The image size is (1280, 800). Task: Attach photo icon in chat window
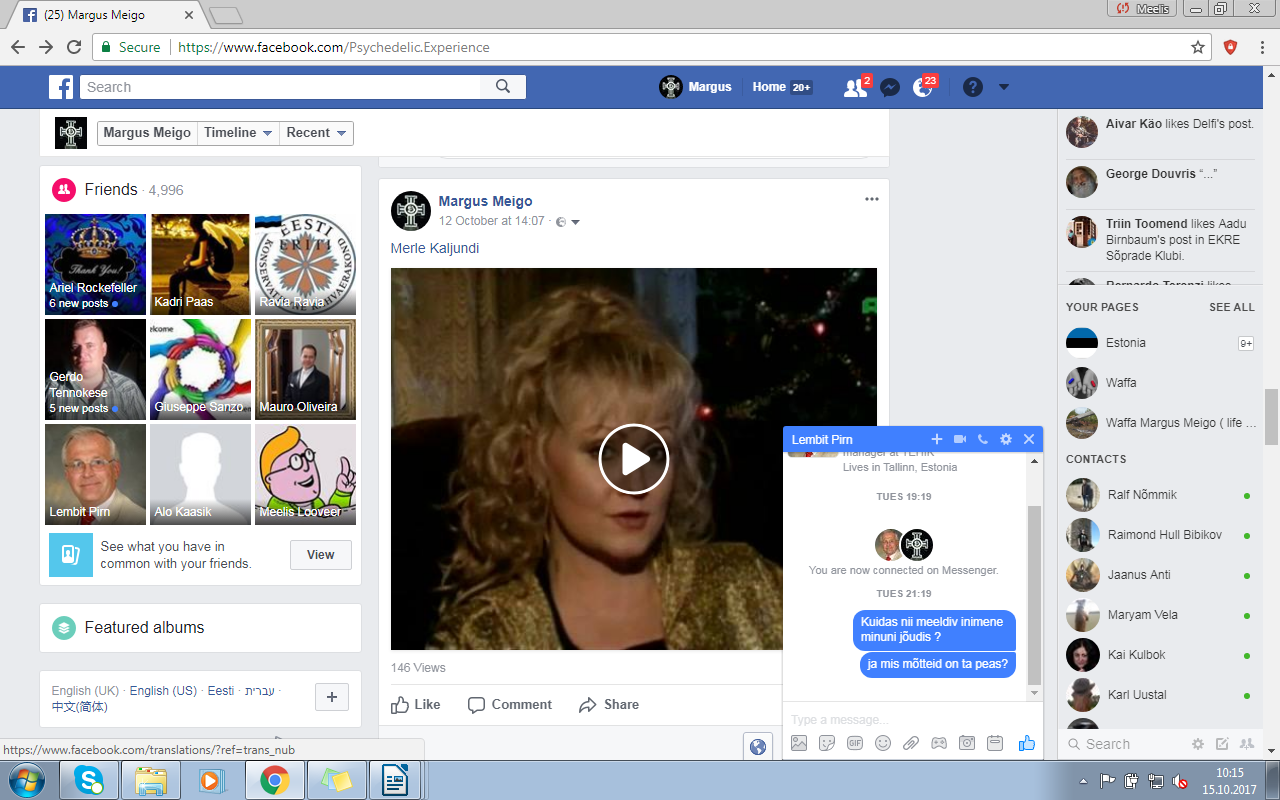798,743
